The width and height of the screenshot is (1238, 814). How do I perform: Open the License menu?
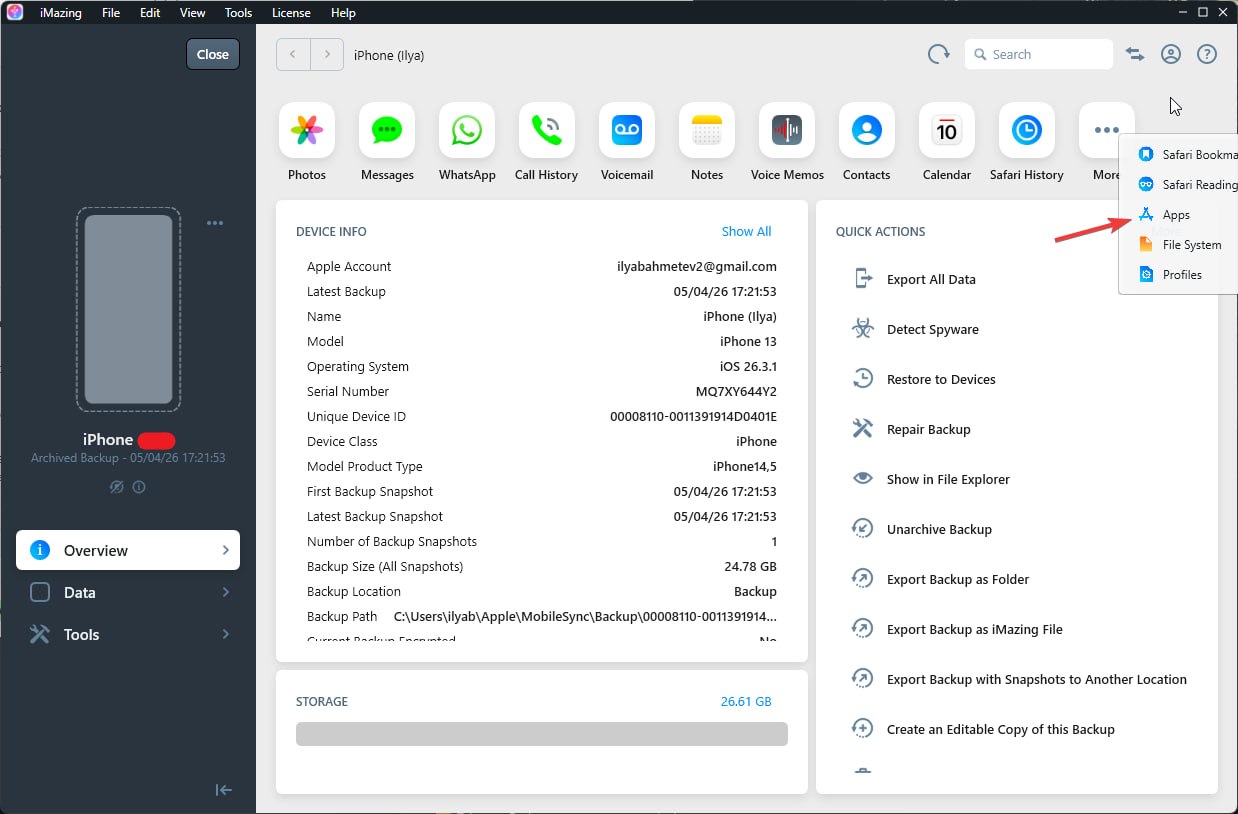pos(291,13)
